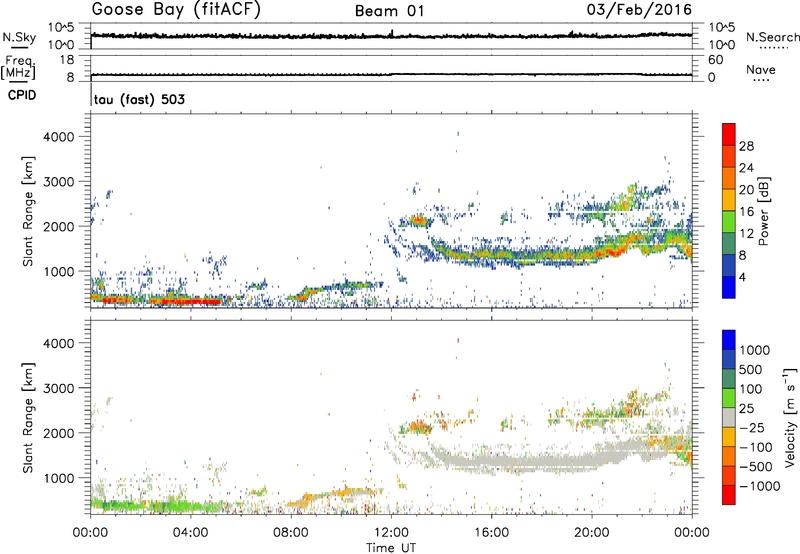This screenshot has width=800, height=554.
Task: Click the '16' label on Power color bar
Action: [746, 212]
